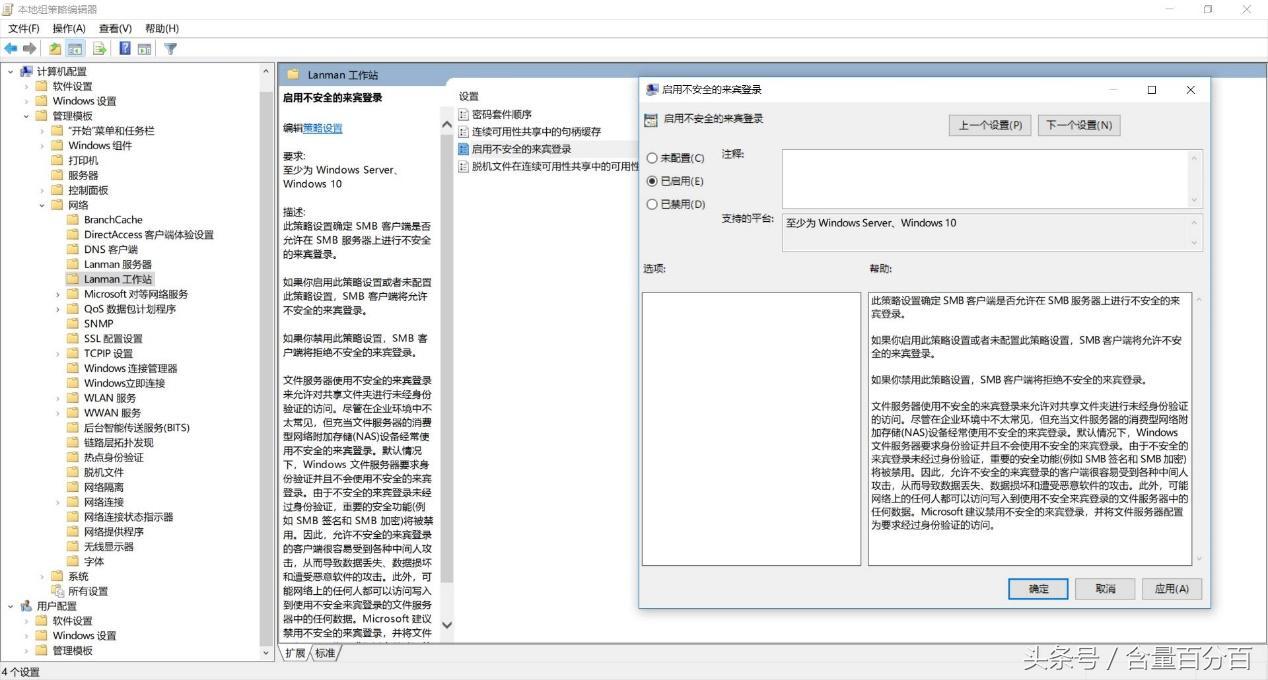Expand the 系统 tree node
The height and width of the screenshot is (680, 1268).
pos(42,576)
